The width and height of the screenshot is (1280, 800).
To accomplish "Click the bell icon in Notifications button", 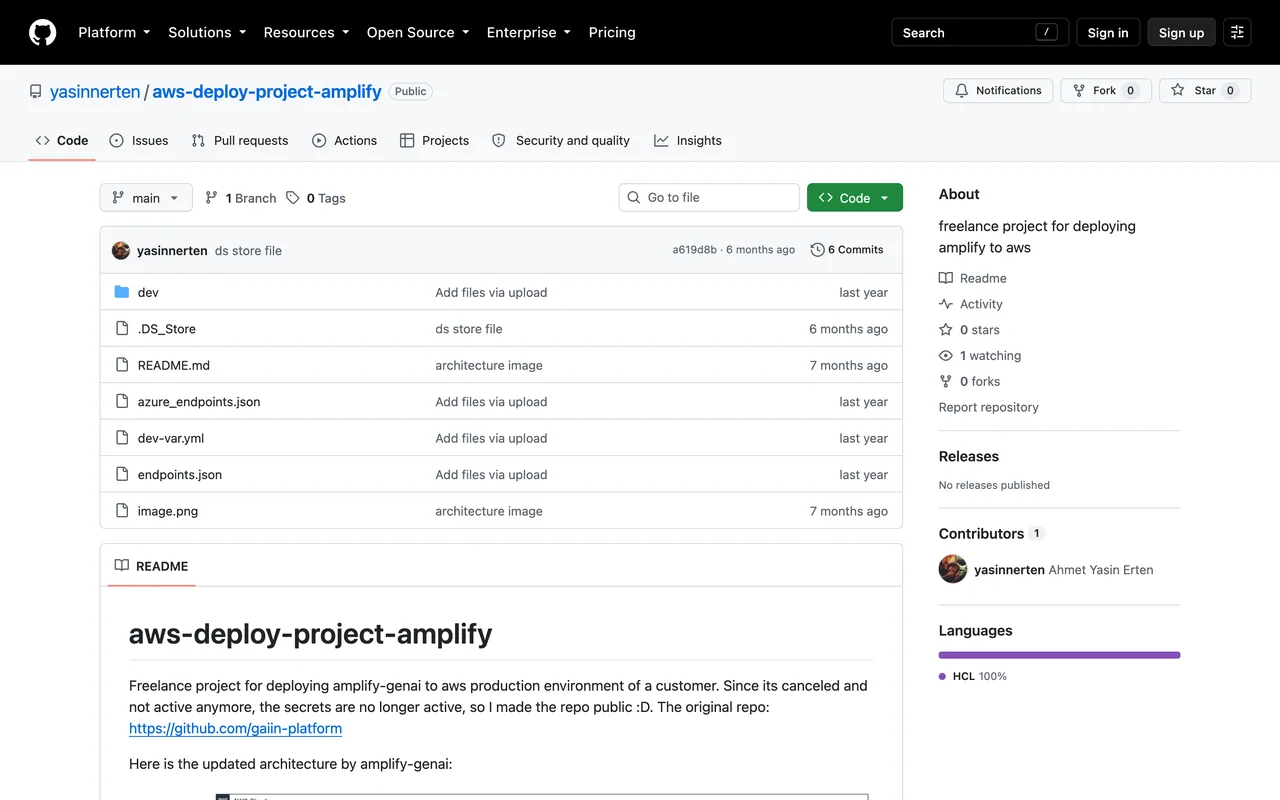I will coord(962,90).
